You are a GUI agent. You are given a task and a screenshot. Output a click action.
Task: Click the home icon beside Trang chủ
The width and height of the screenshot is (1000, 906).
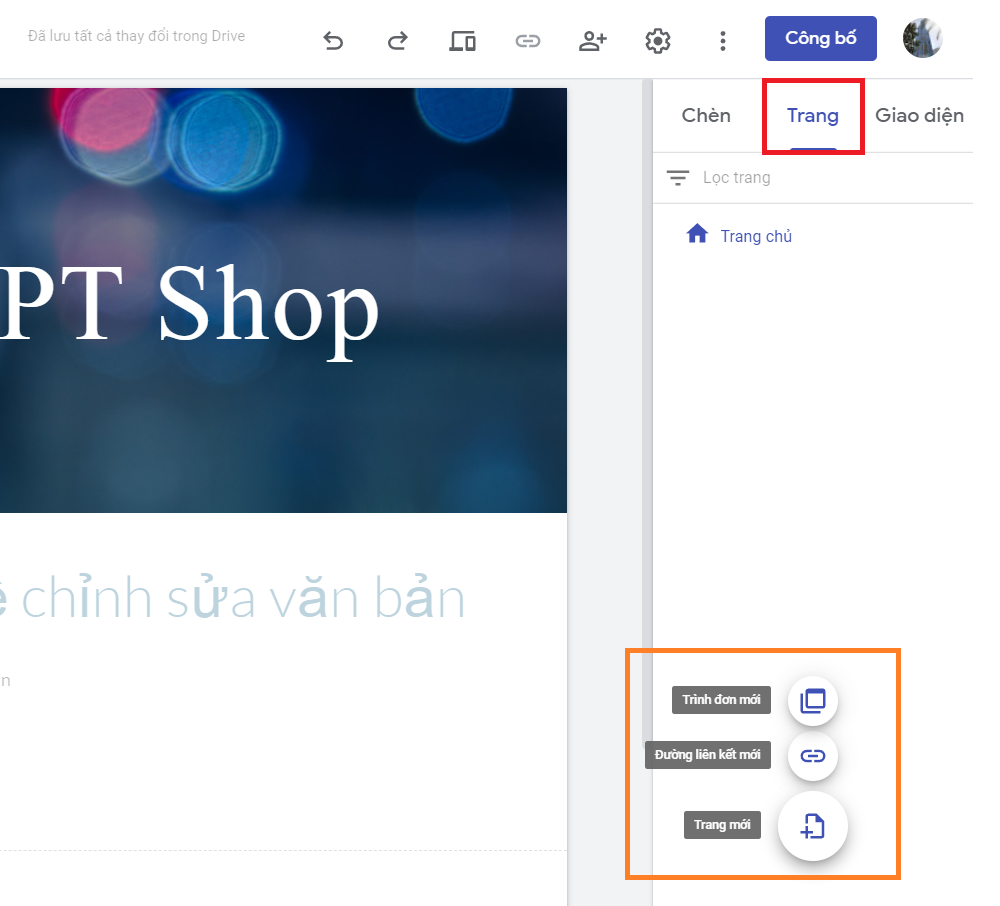pos(697,234)
